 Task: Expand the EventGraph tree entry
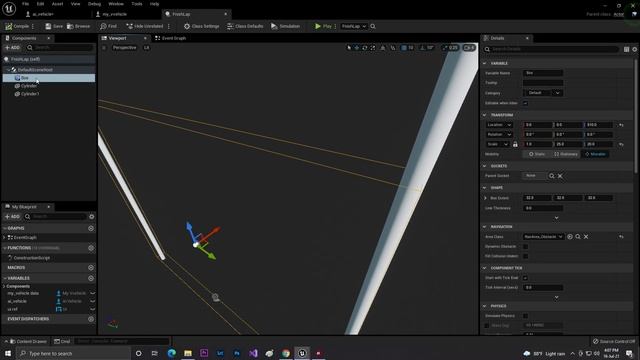tap(4, 237)
